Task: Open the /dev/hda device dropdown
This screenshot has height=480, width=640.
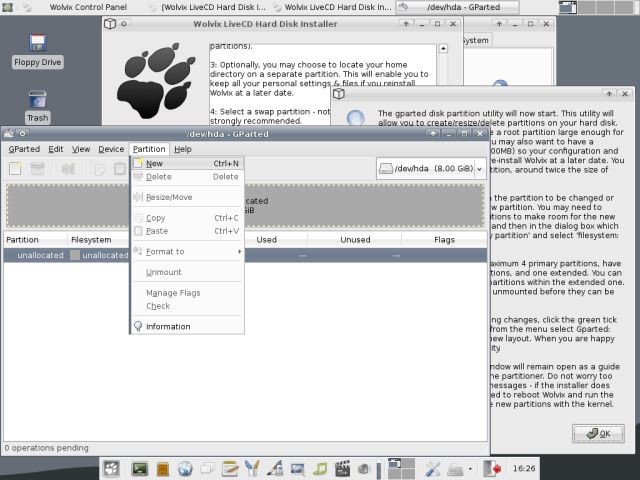Action: click(430, 168)
